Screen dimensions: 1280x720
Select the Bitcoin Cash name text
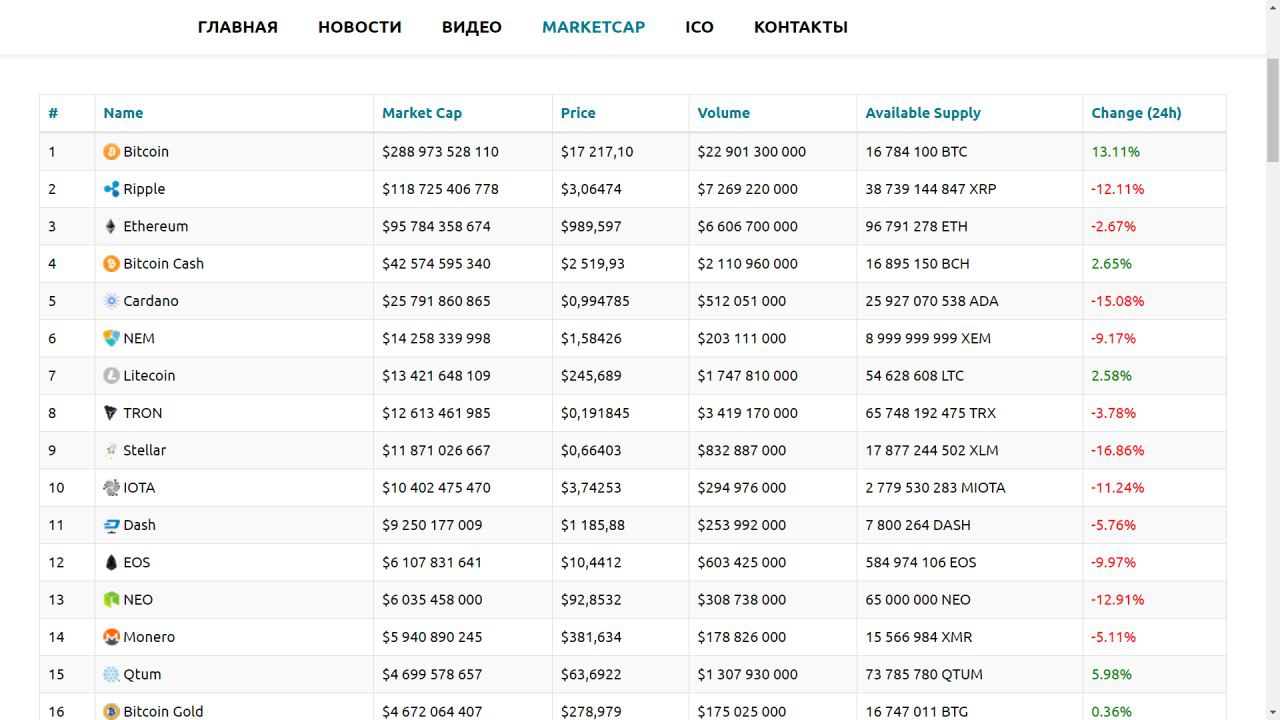pyautogui.click(x=163, y=264)
